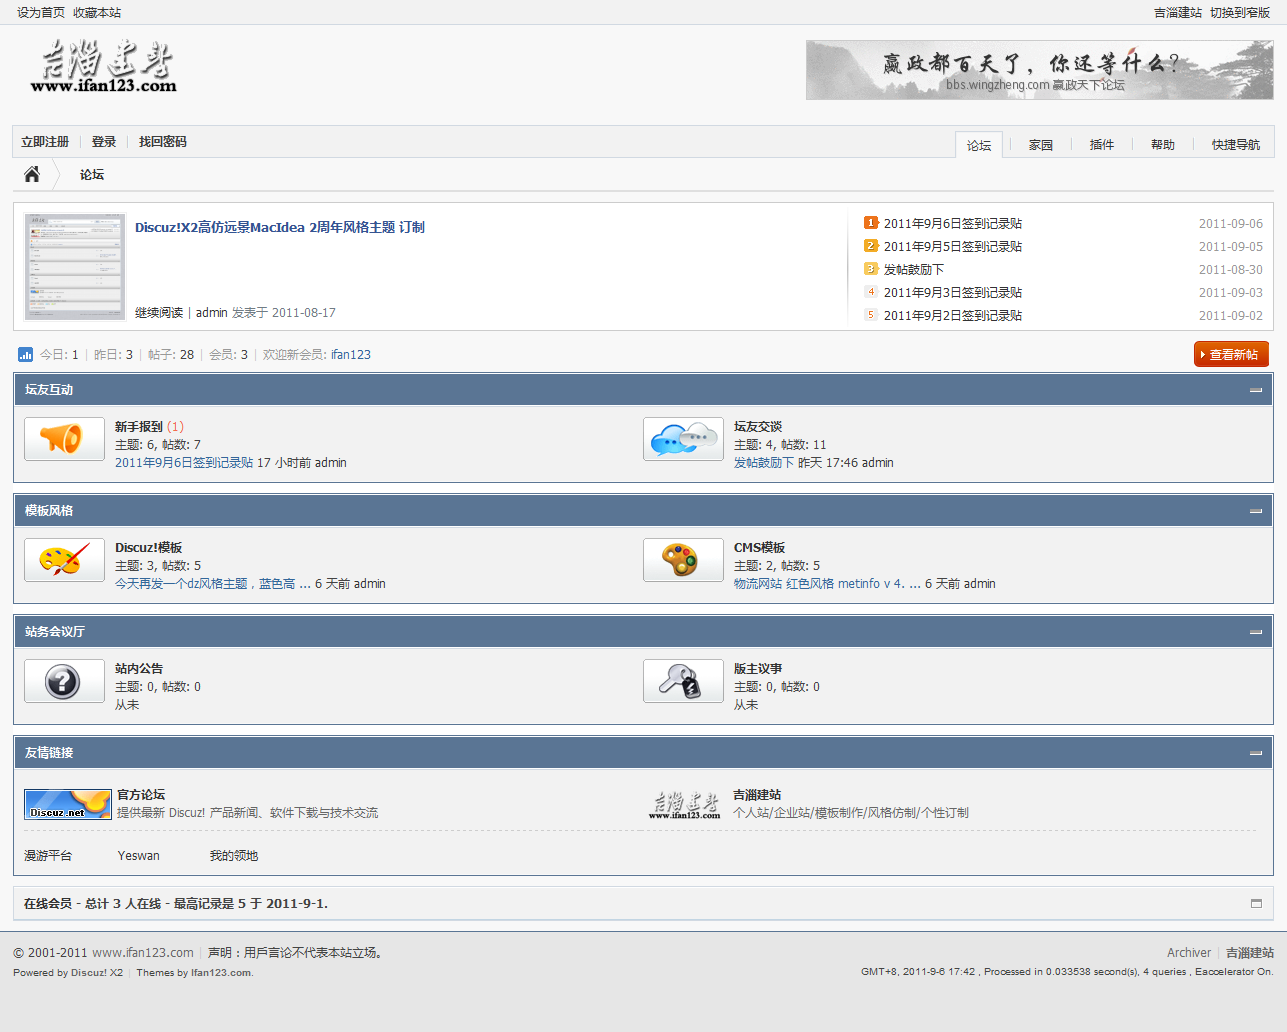Click 我的领地 friend link
The height and width of the screenshot is (1032, 1287).
(x=234, y=855)
